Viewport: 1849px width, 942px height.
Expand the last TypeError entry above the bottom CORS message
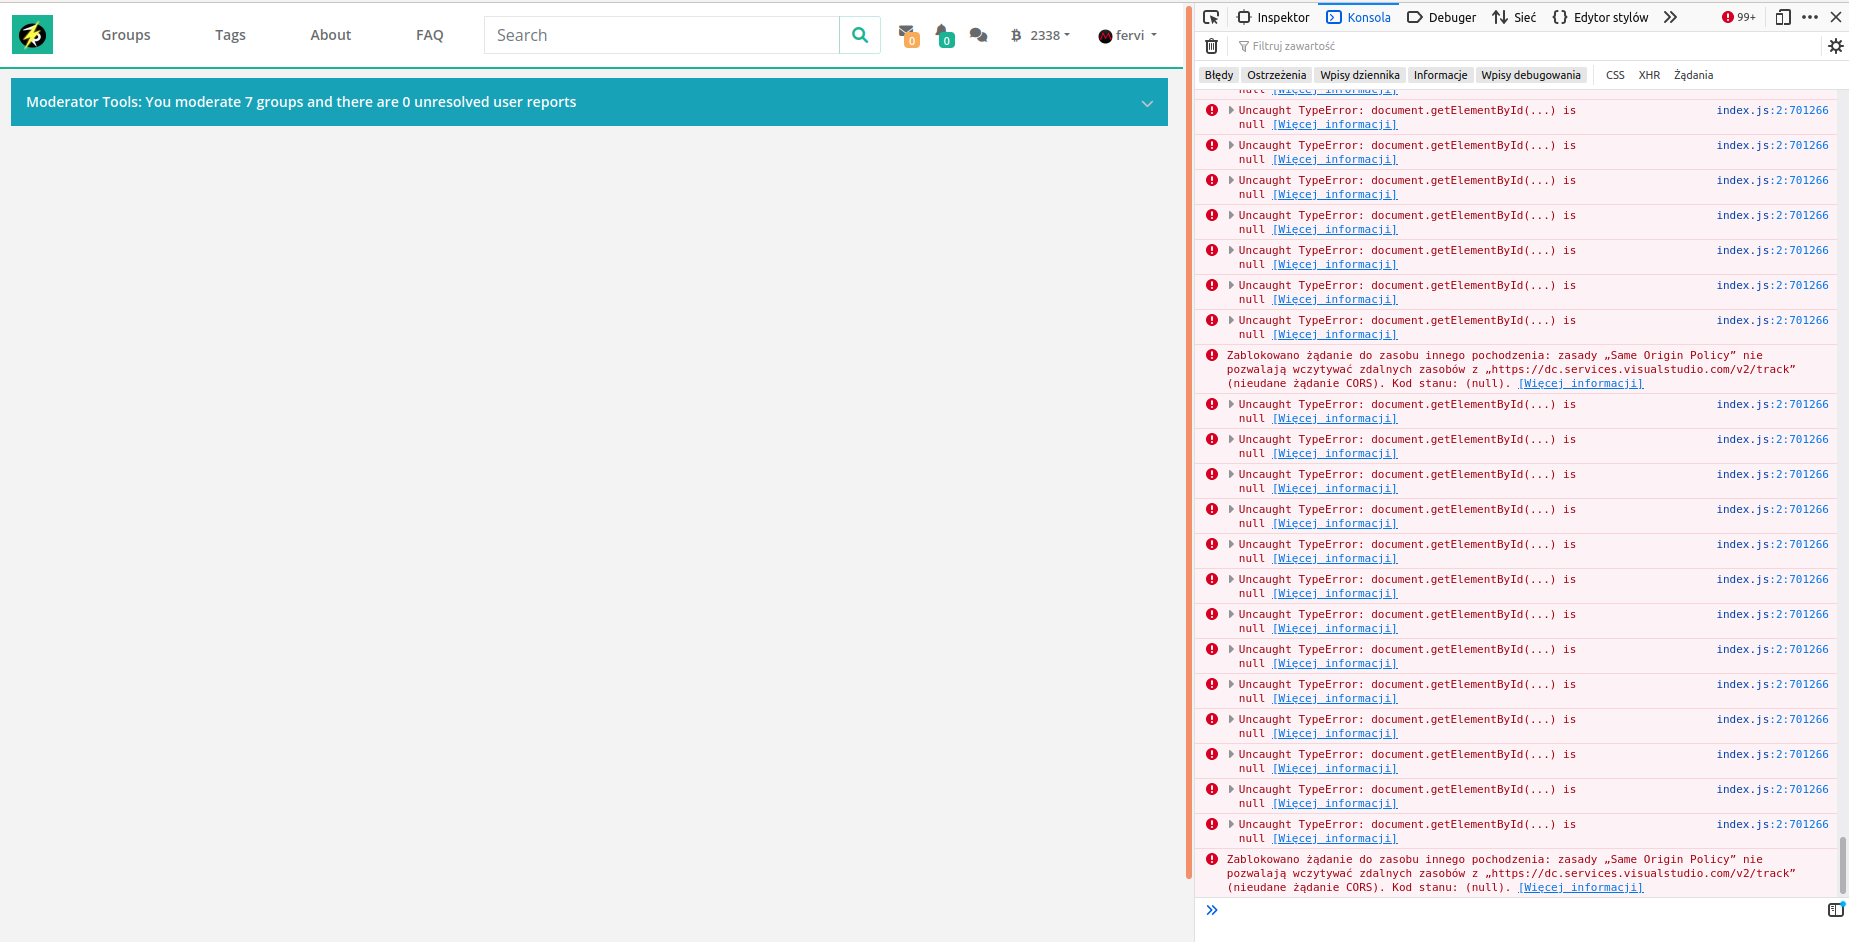[x=1231, y=824]
